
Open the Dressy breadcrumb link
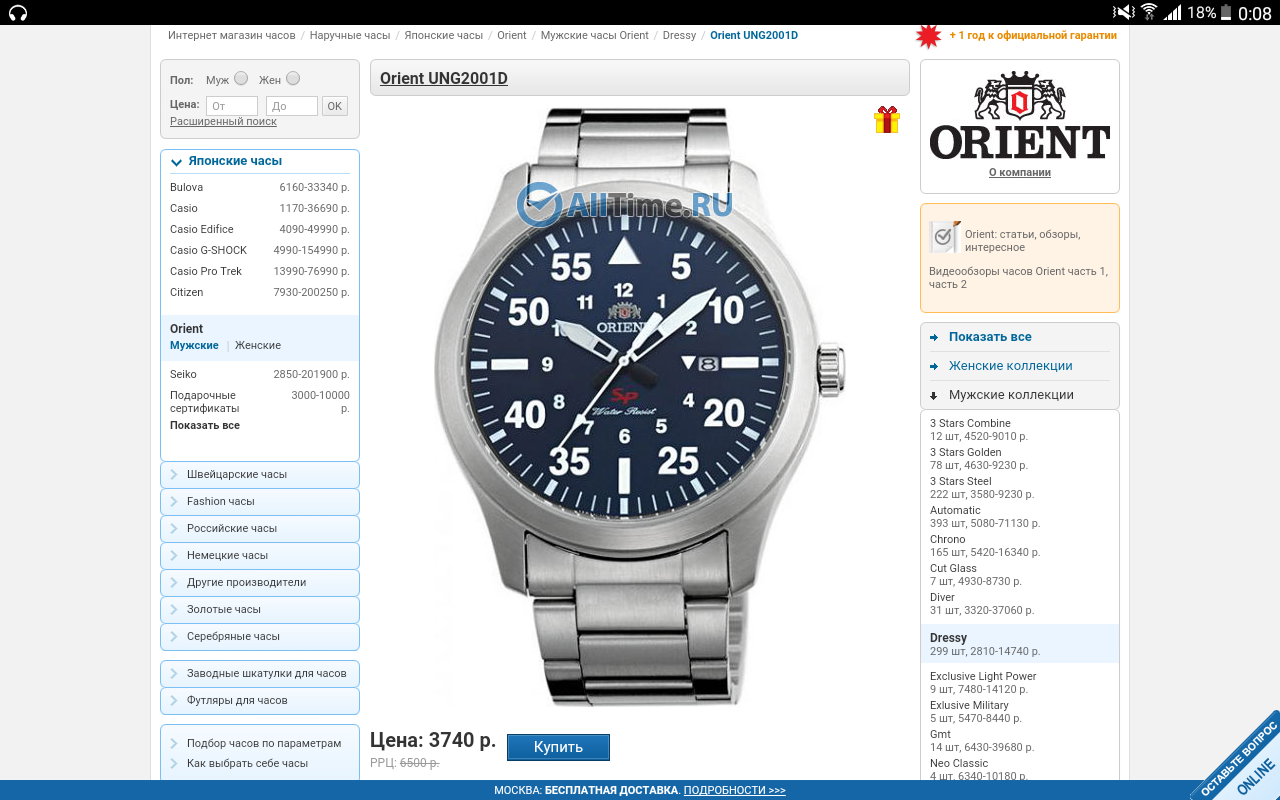(x=679, y=35)
